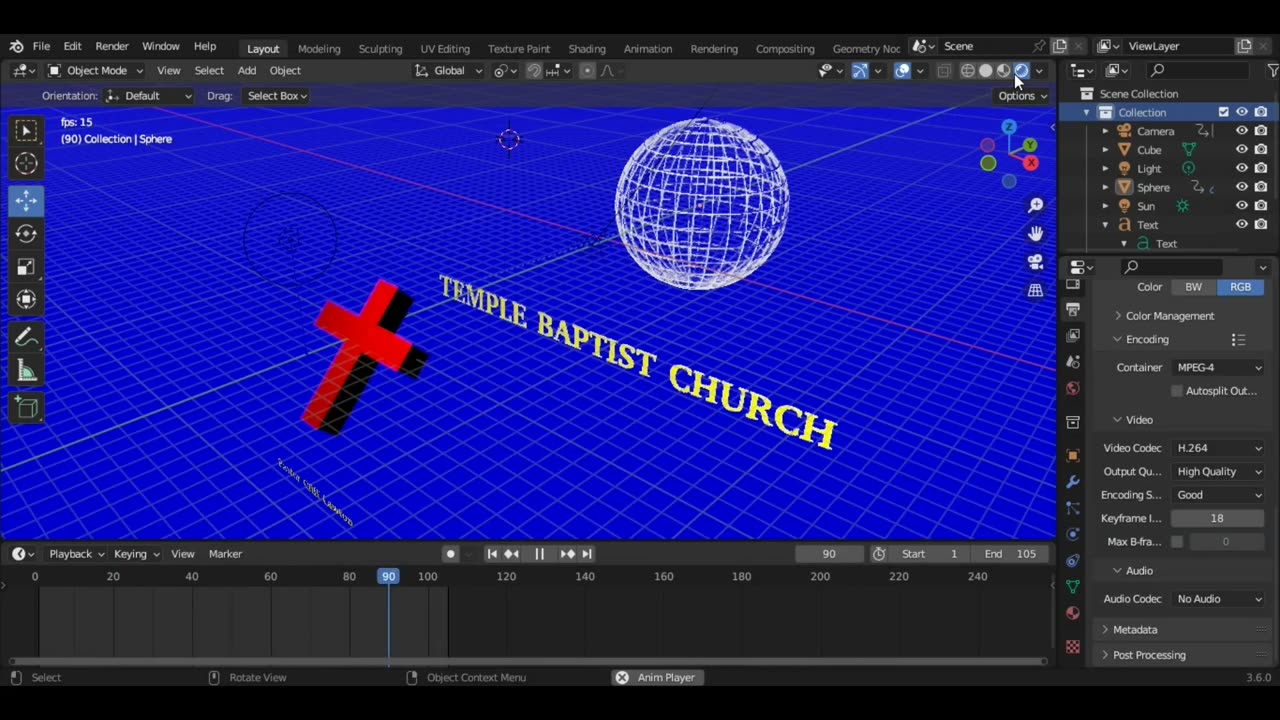
Task: Toggle camera view with camera gizmo
Action: [x=1035, y=262]
